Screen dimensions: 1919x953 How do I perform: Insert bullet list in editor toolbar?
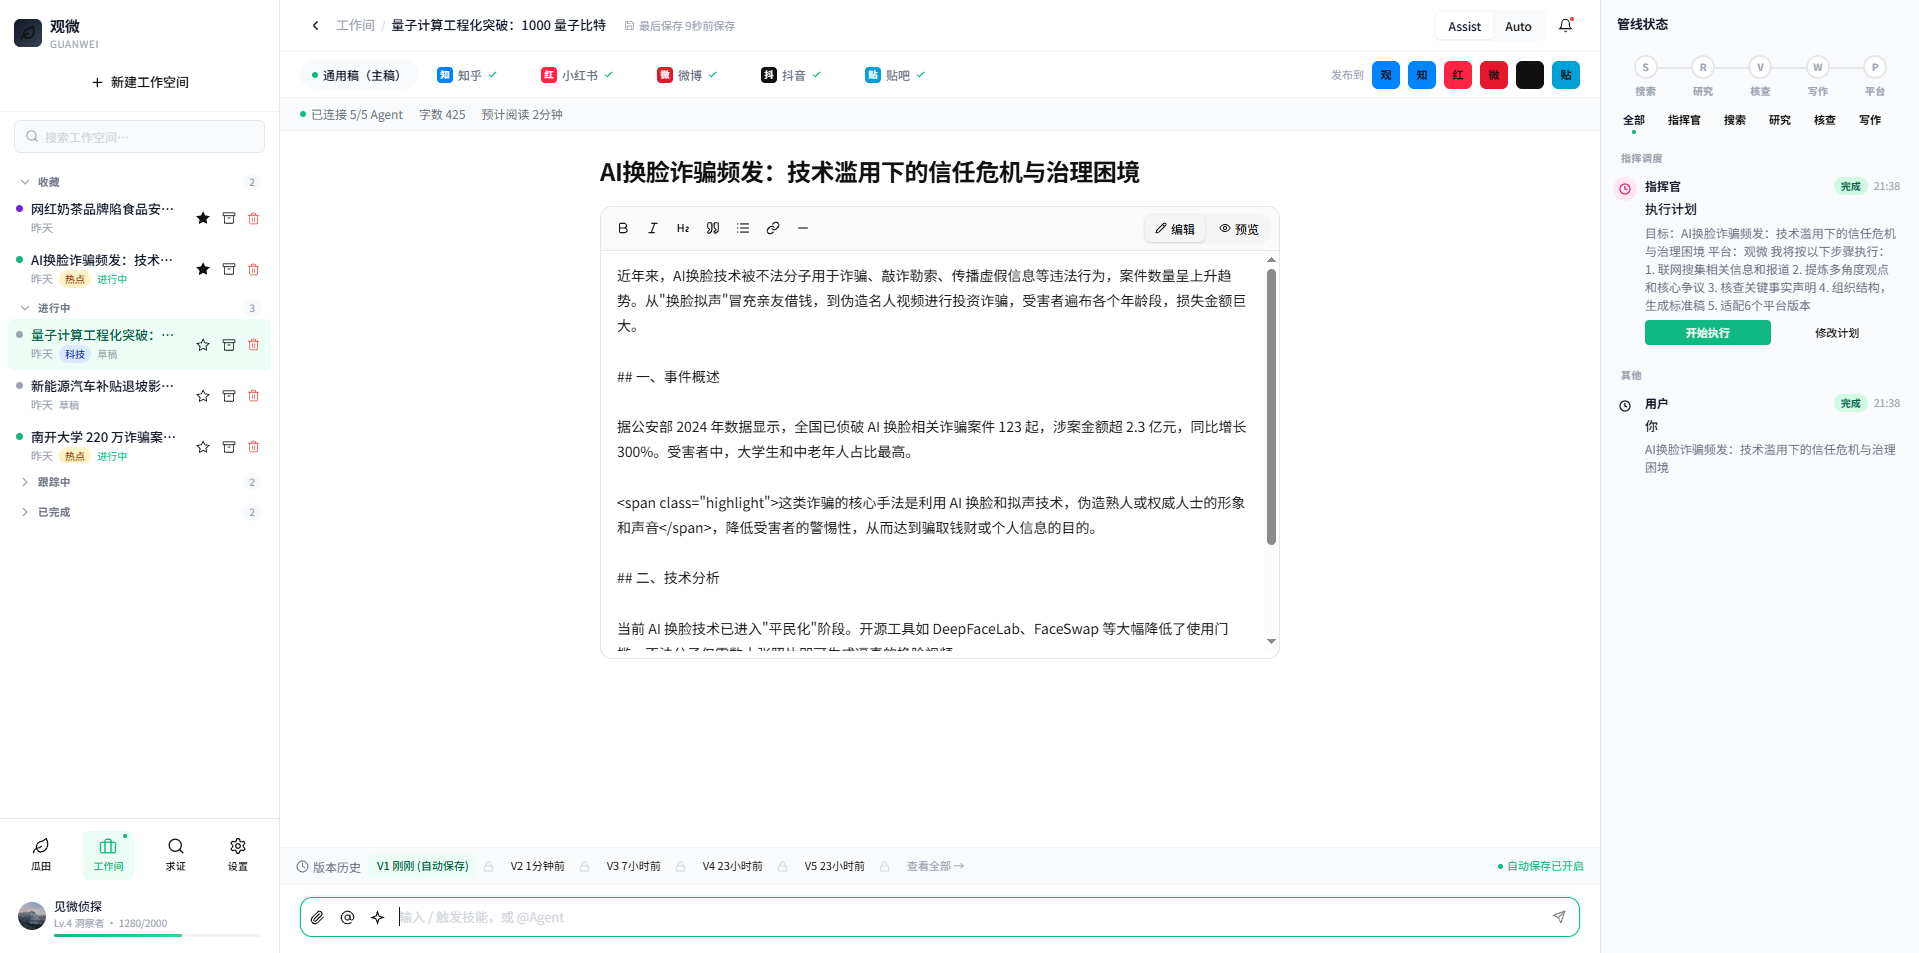point(743,228)
